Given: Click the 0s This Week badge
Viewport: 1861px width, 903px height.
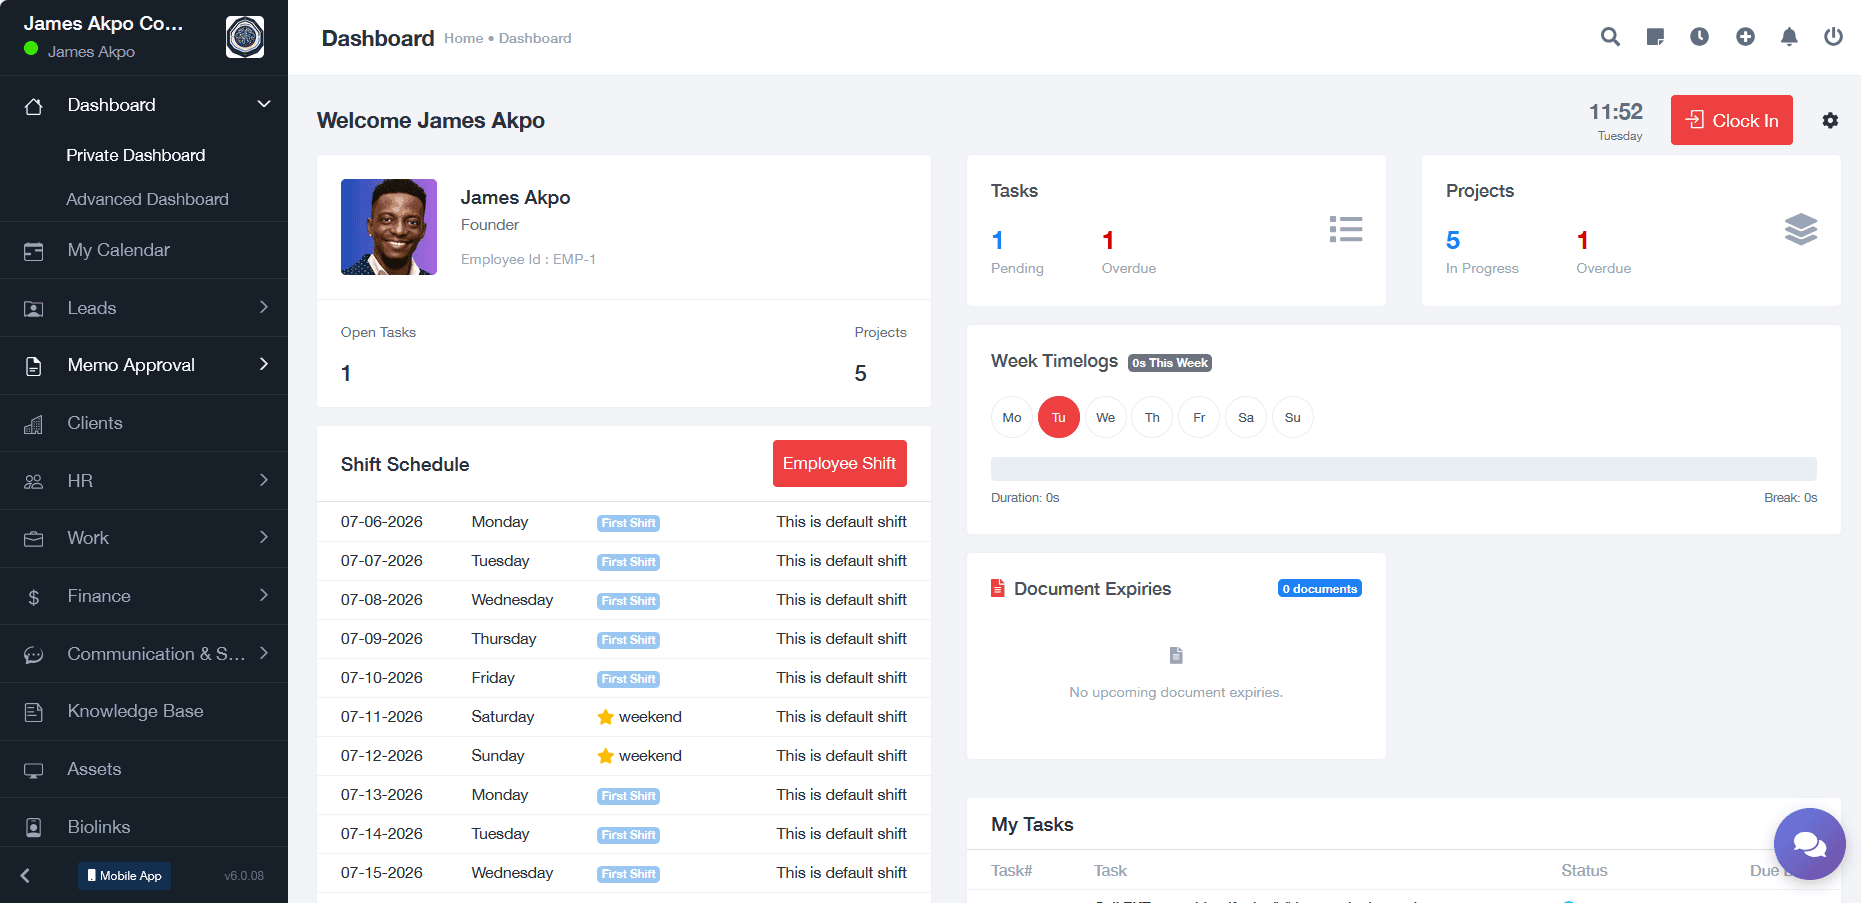Looking at the screenshot, I should coord(1170,363).
